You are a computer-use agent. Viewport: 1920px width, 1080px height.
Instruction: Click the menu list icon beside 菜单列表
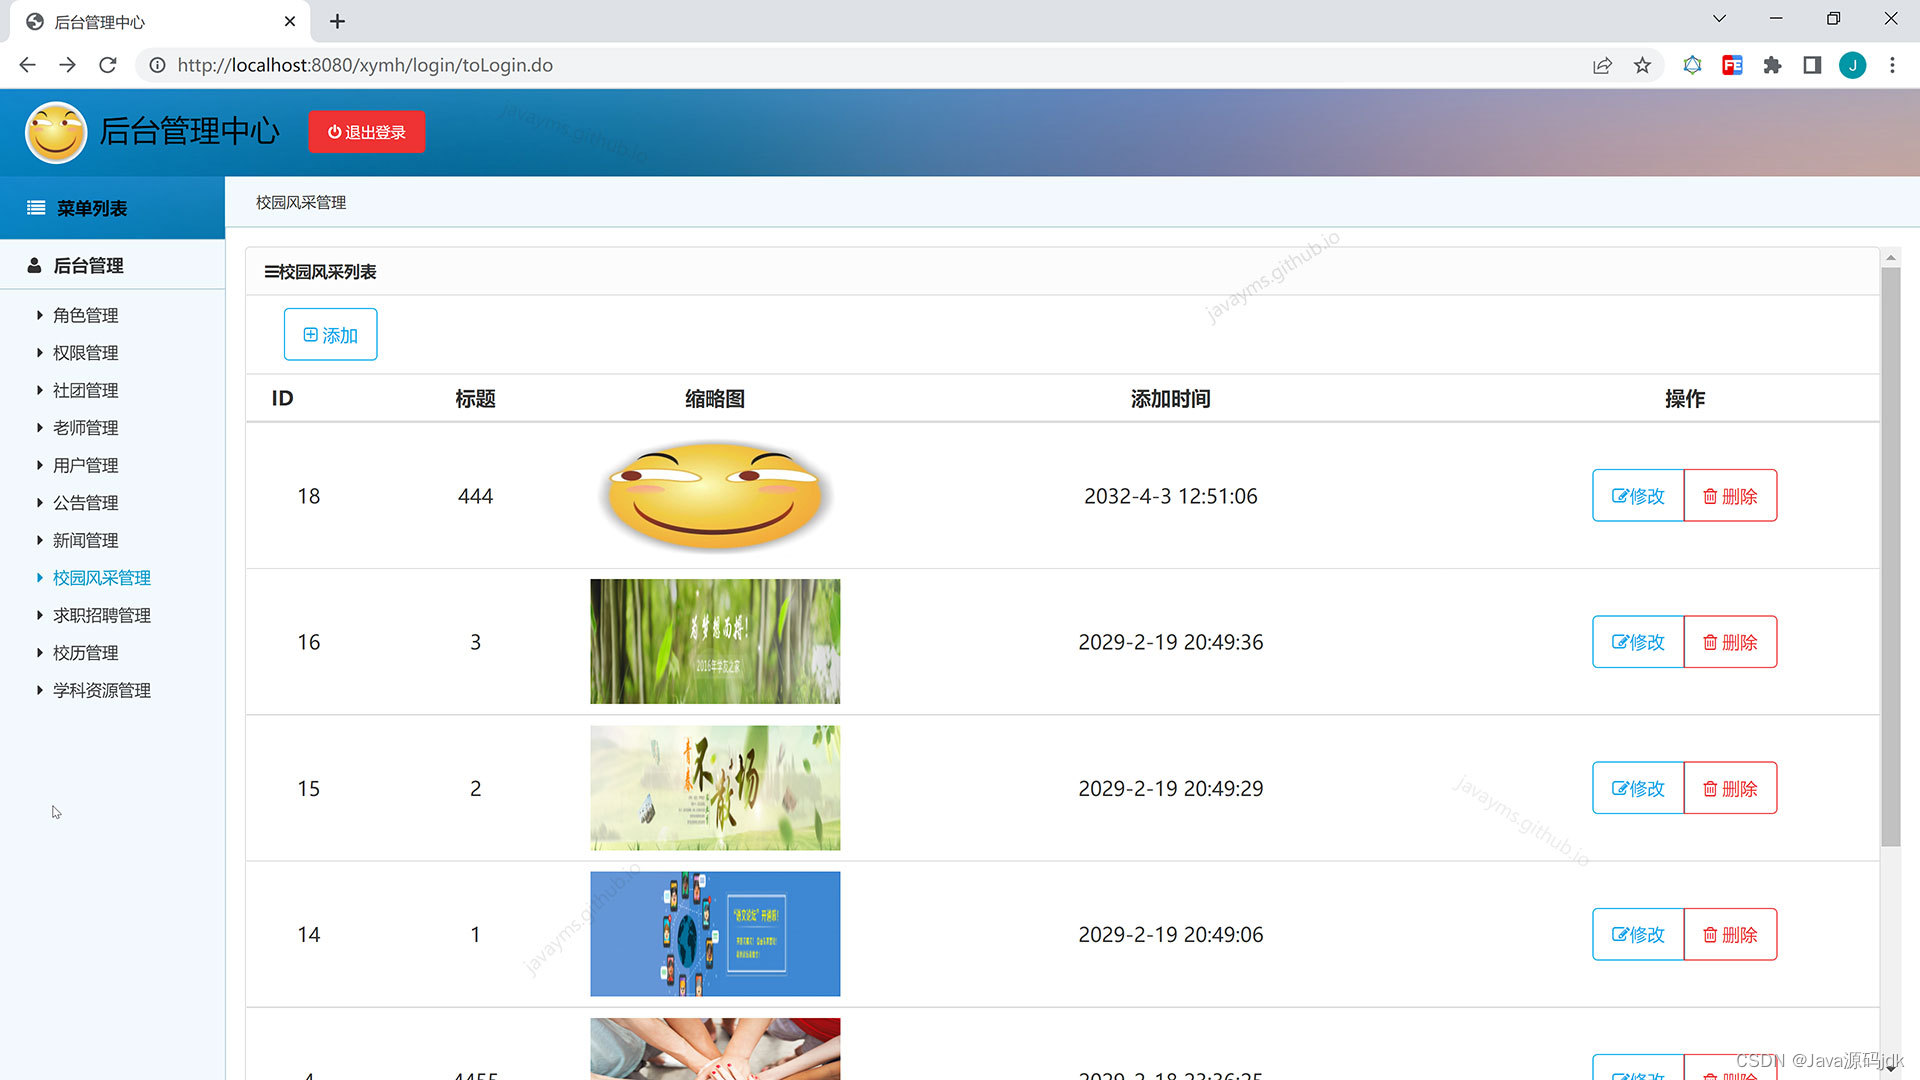tap(36, 208)
